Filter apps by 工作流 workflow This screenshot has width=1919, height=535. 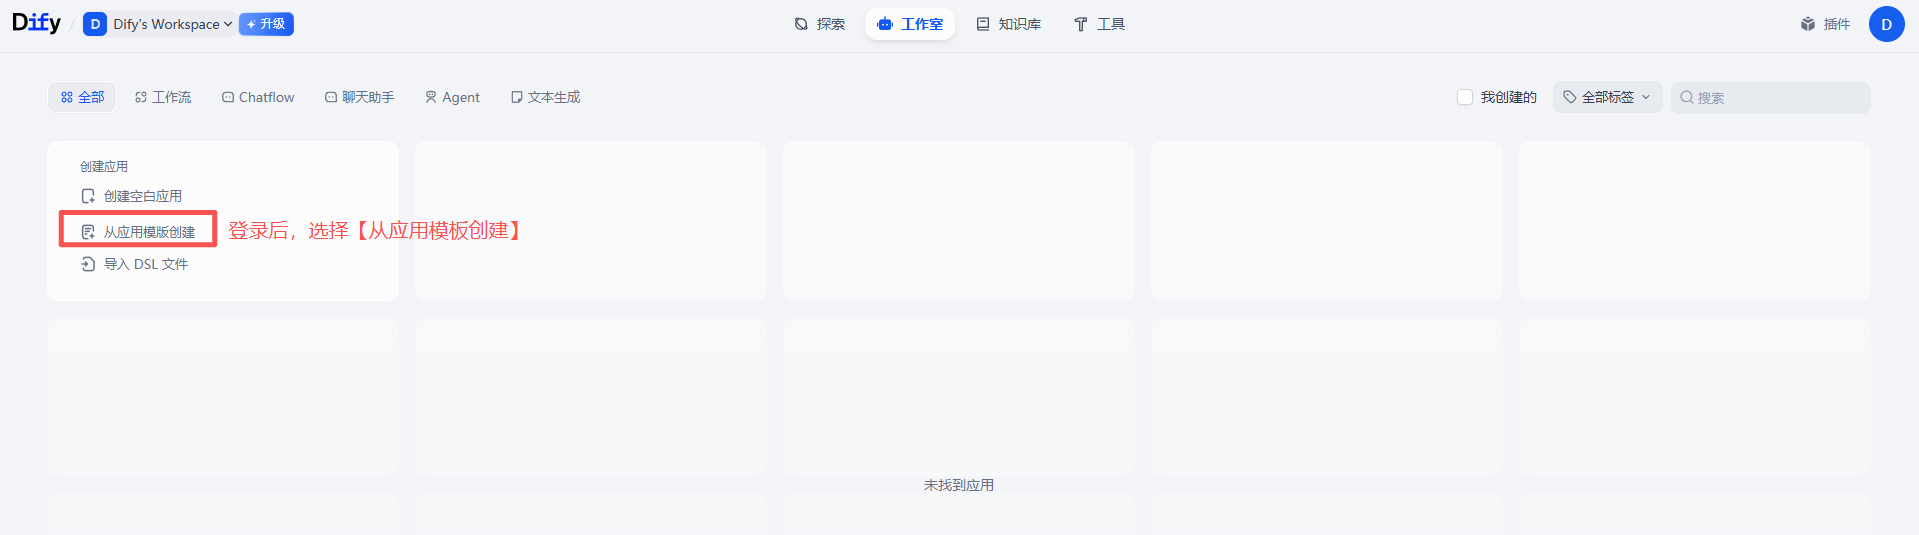pos(163,97)
